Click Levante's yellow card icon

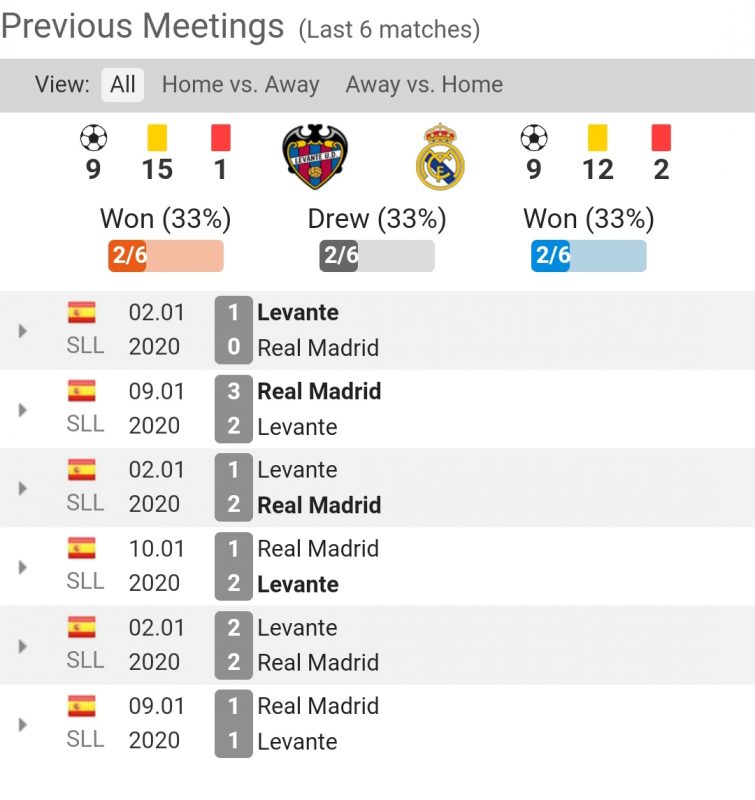[157, 137]
